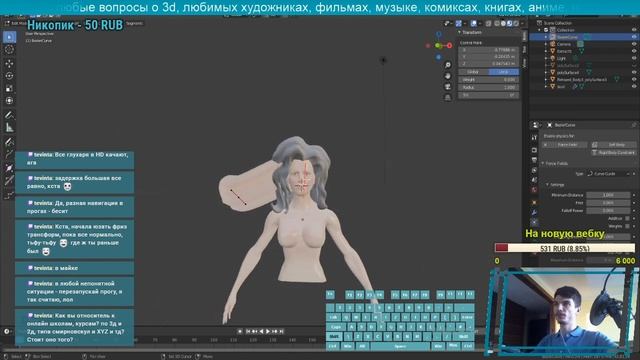Select the Randomize tool at toolbar bottom
This screenshot has width=640, height=360.
9,196
